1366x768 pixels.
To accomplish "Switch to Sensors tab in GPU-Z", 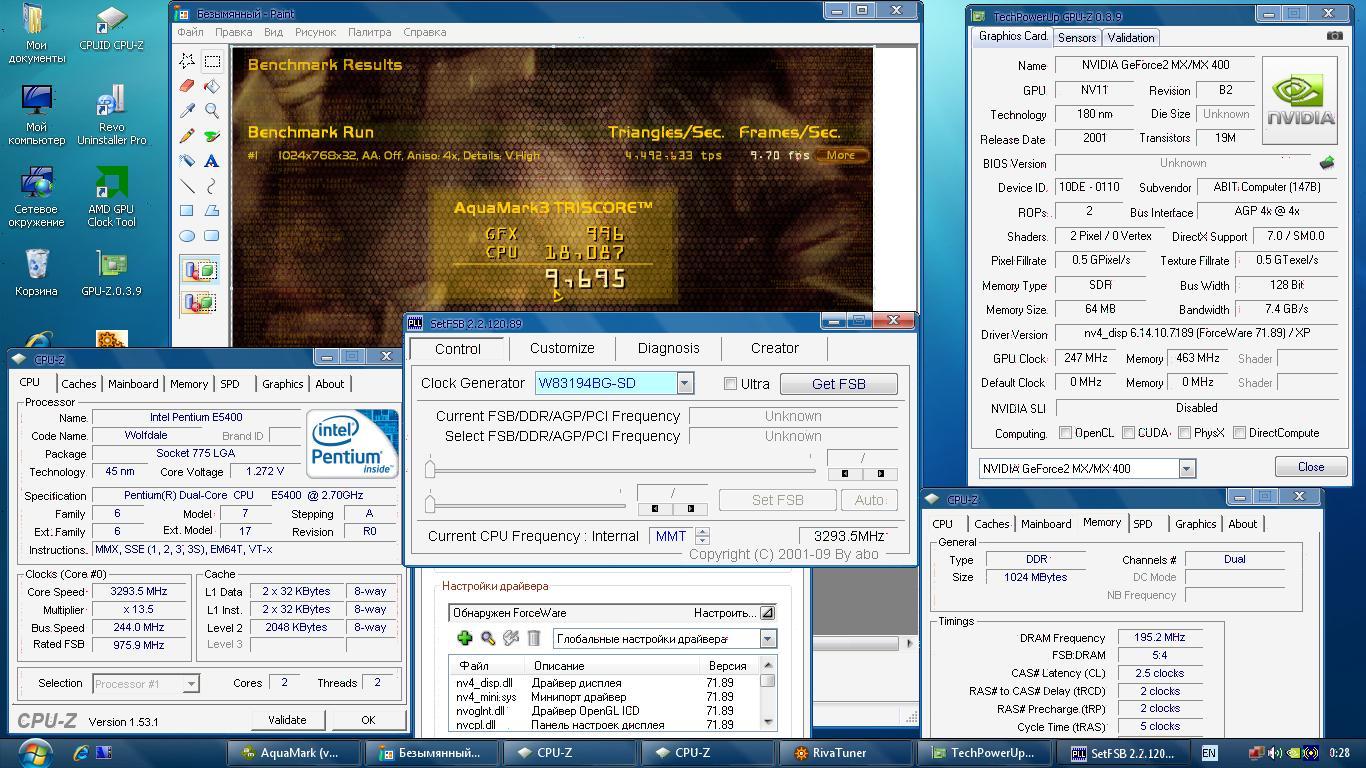I will coord(1077,37).
